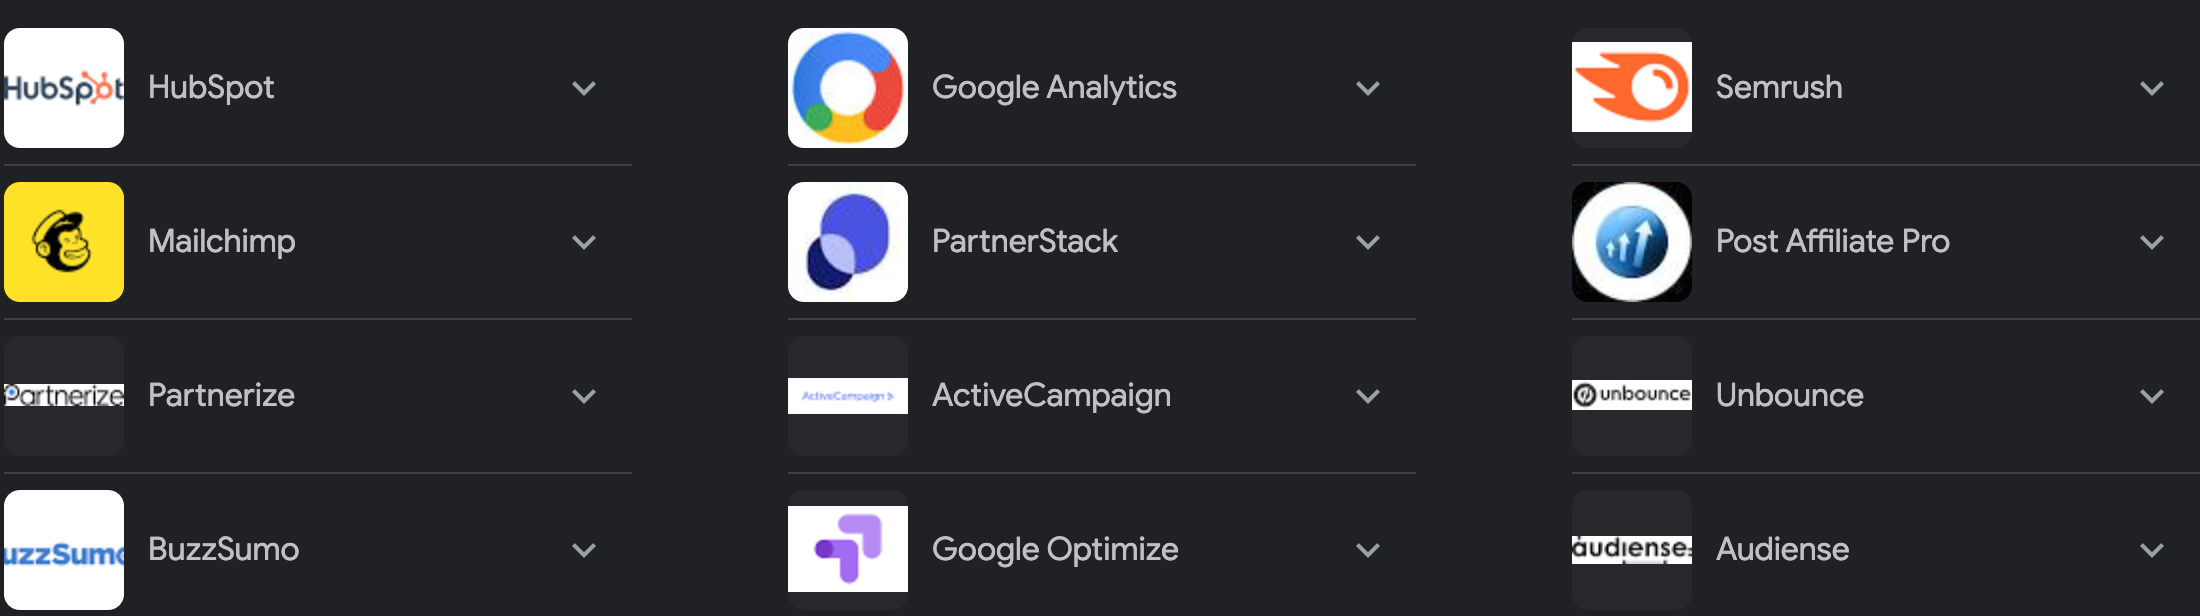
Task: Expand the Post Affiliate Pro chevron
Action: [2152, 242]
